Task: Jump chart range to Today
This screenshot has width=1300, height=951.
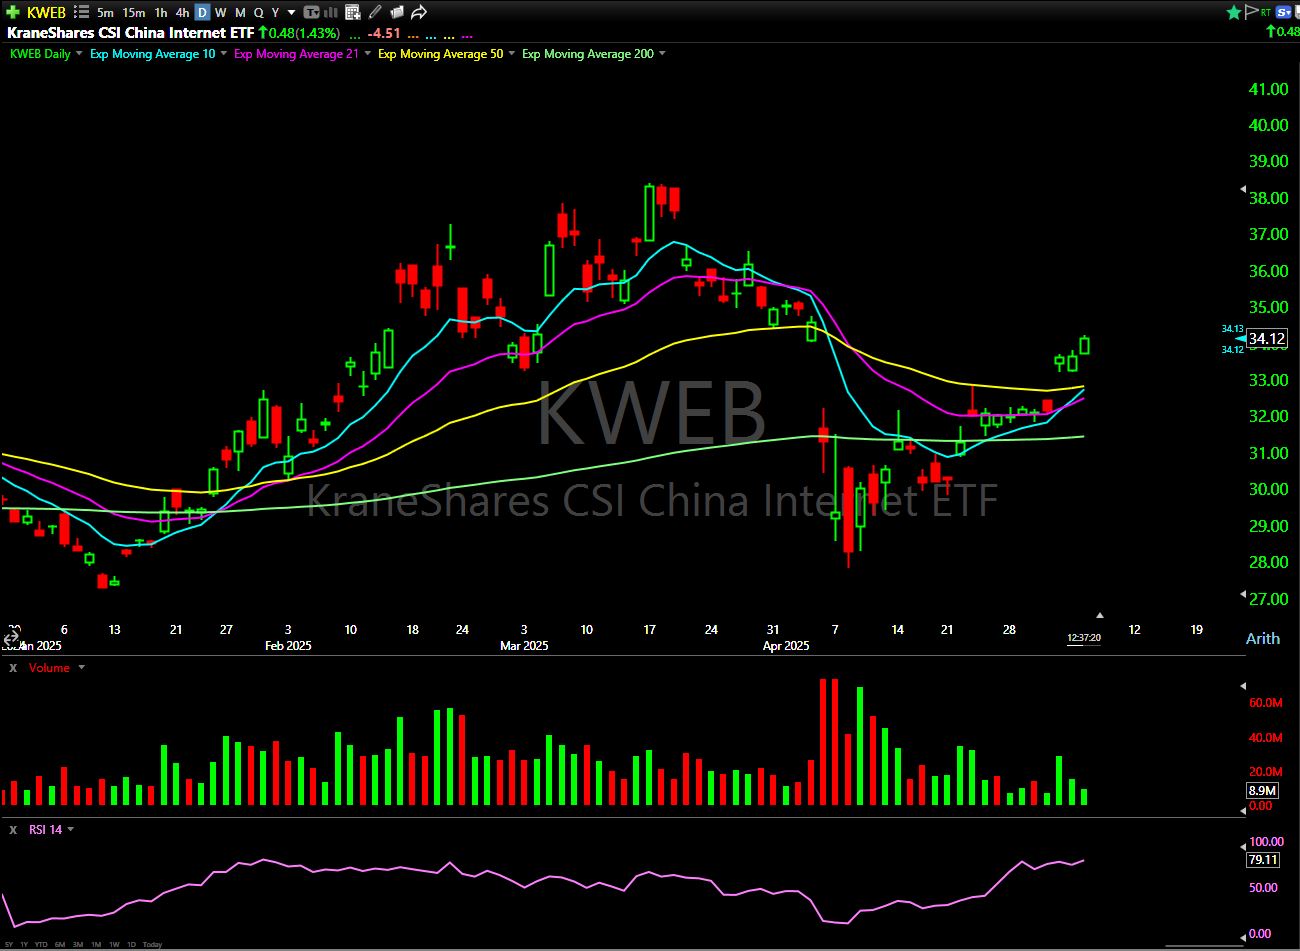Action: [x=152, y=944]
